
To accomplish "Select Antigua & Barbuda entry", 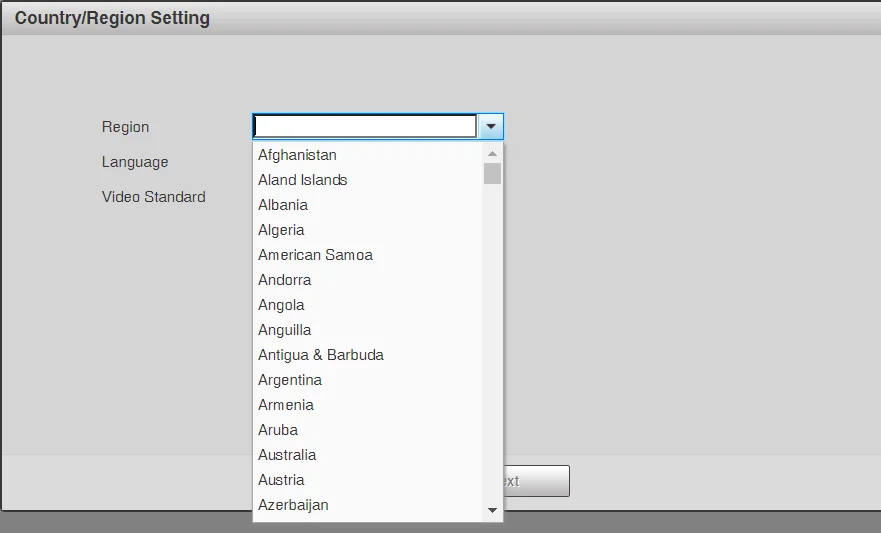I will click(x=367, y=355).
